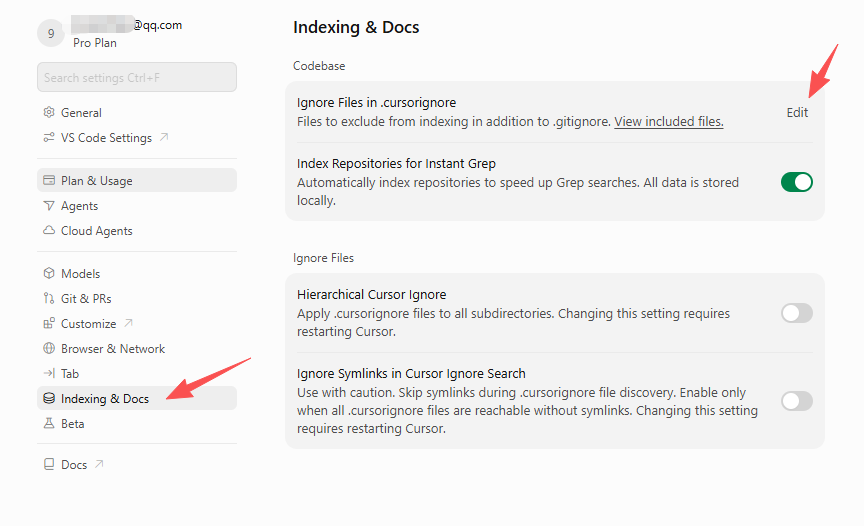Click the Codebase section label
The width and height of the screenshot is (864, 526).
click(319, 66)
